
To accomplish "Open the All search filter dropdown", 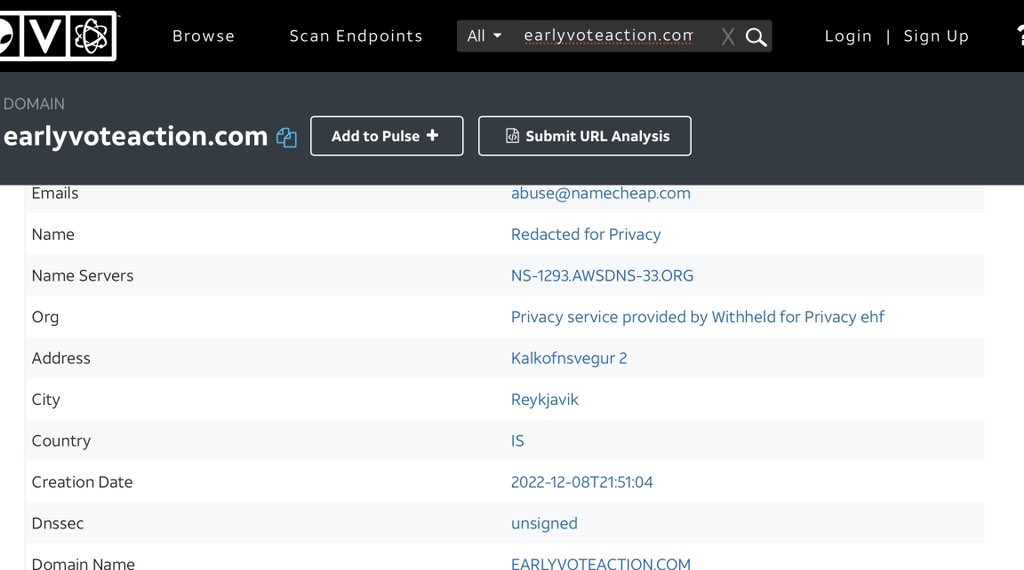I will pyautogui.click(x=485, y=36).
